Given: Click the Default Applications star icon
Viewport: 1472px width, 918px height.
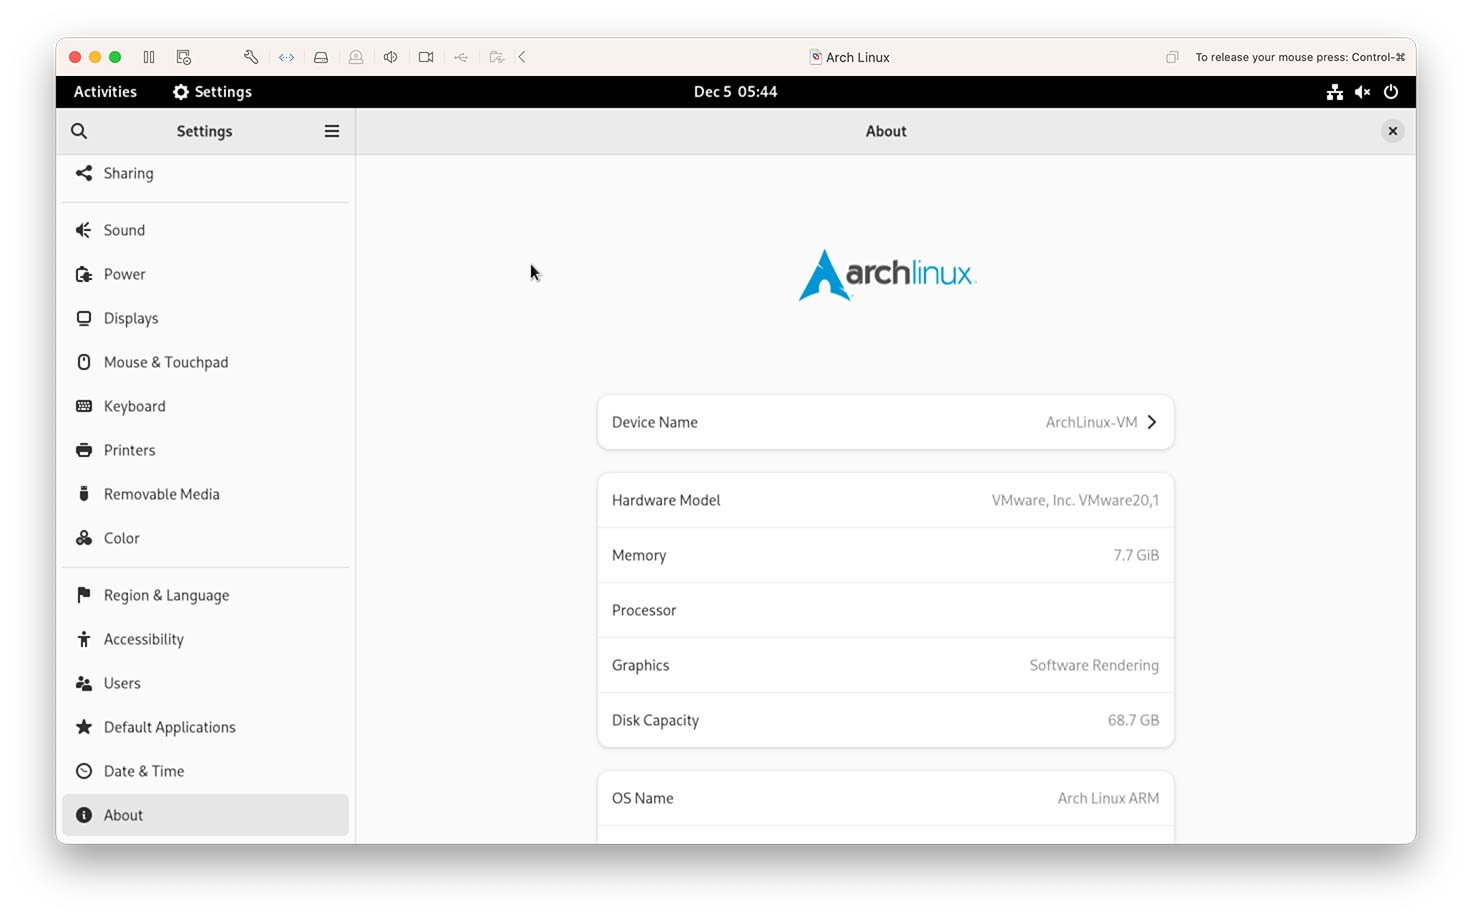Looking at the screenshot, I should point(84,727).
